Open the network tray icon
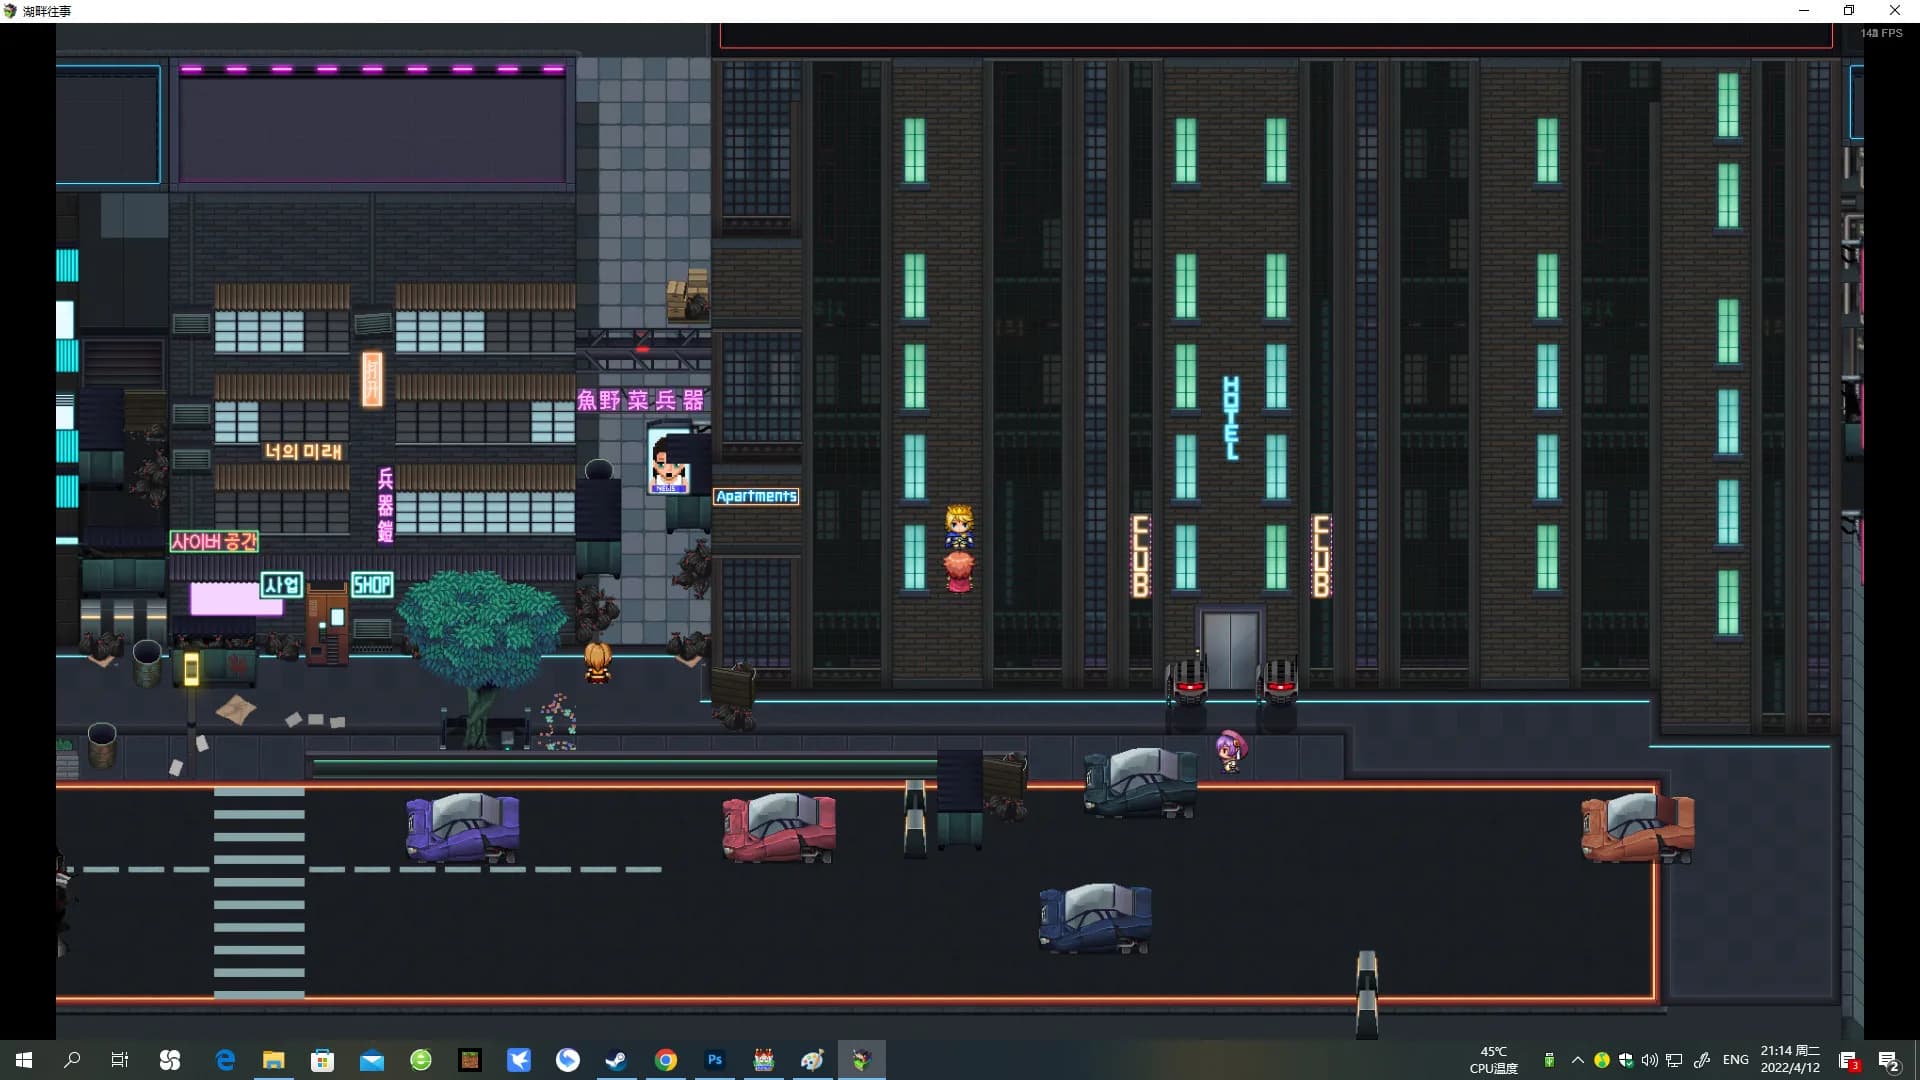 pos(1674,1060)
